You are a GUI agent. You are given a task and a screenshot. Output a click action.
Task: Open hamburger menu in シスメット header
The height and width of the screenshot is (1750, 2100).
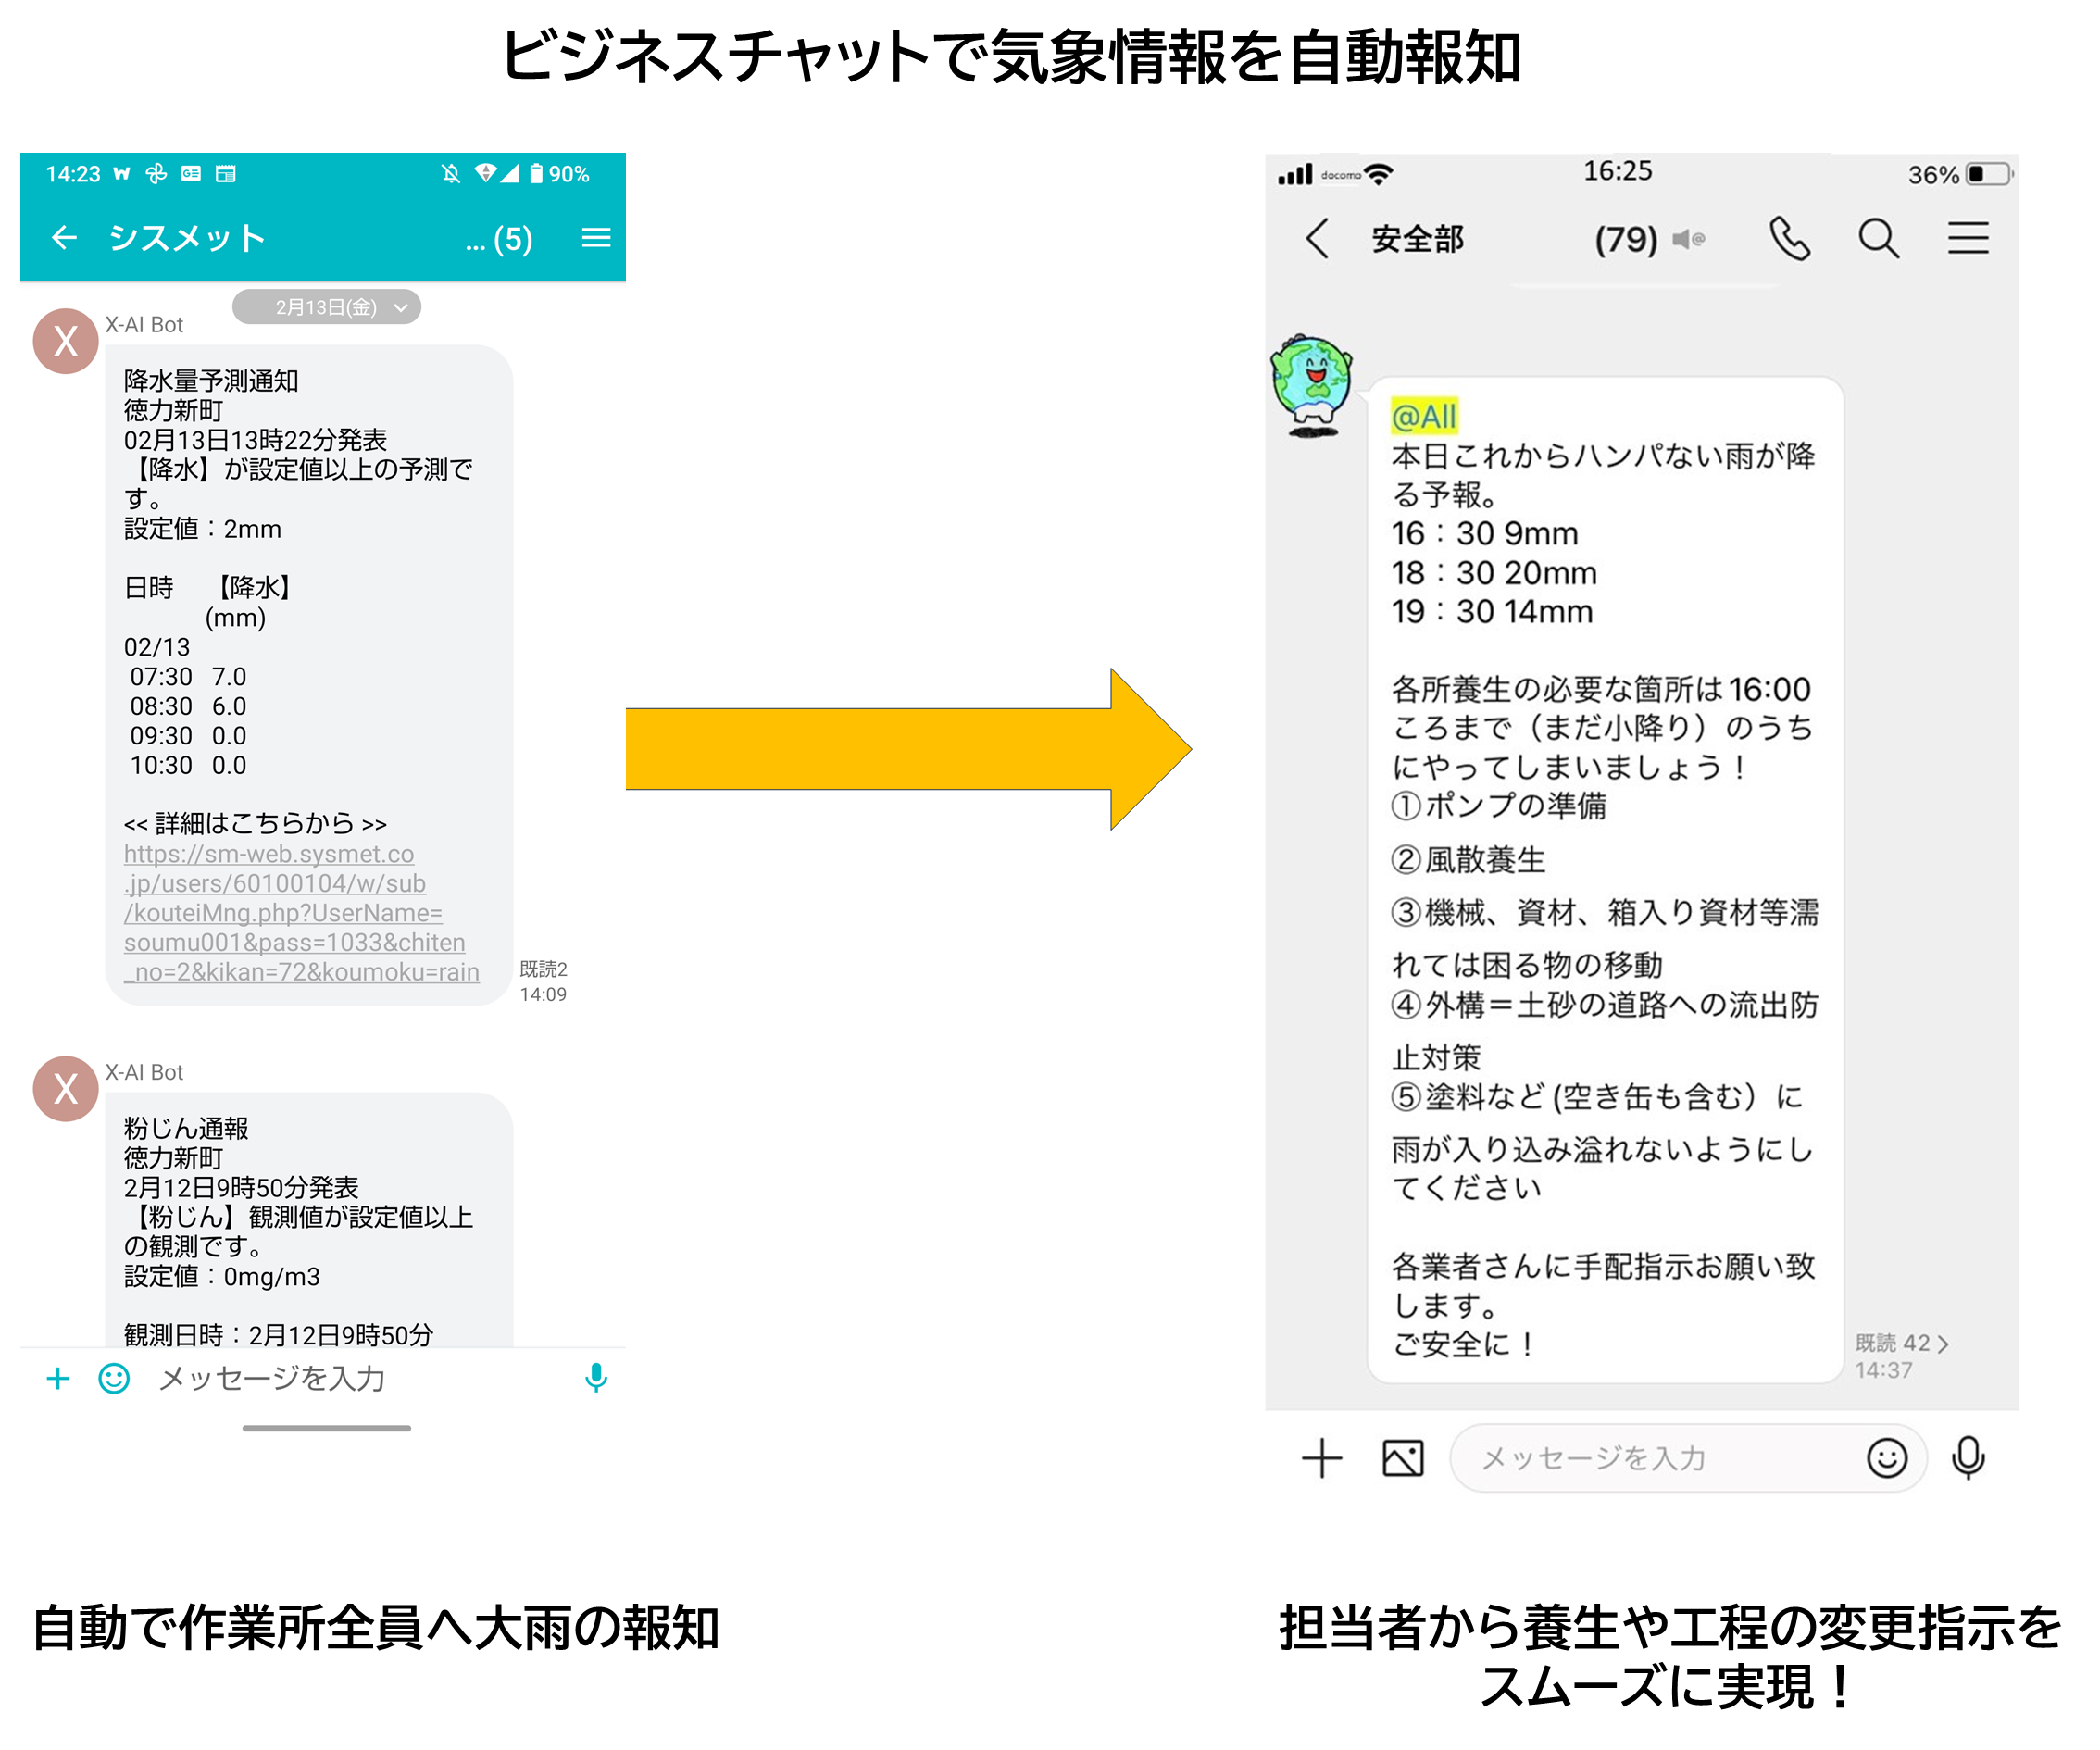tap(596, 238)
